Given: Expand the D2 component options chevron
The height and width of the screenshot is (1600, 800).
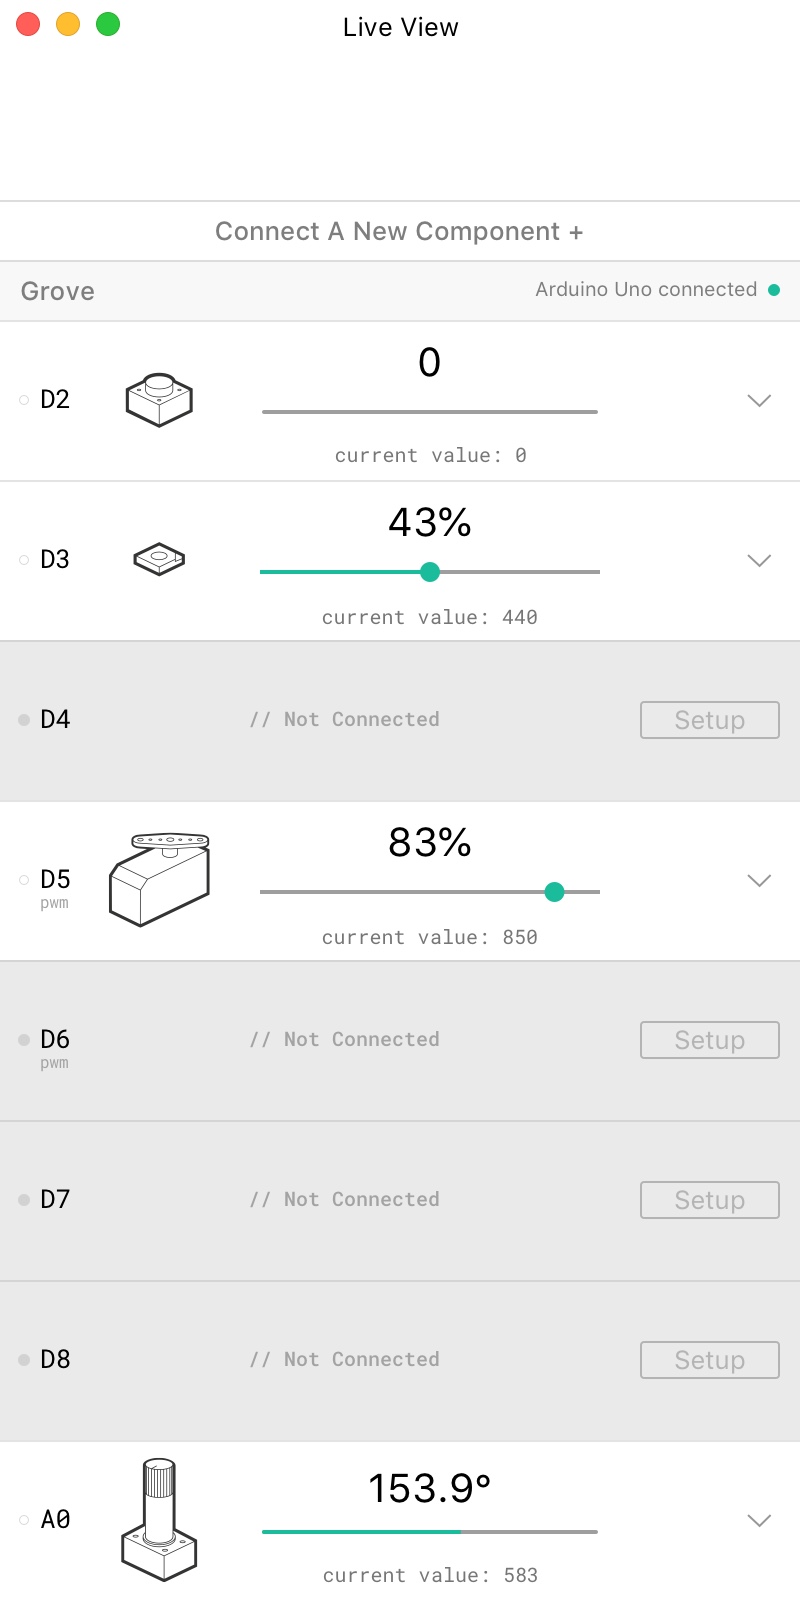Looking at the screenshot, I should pyautogui.click(x=759, y=401).
